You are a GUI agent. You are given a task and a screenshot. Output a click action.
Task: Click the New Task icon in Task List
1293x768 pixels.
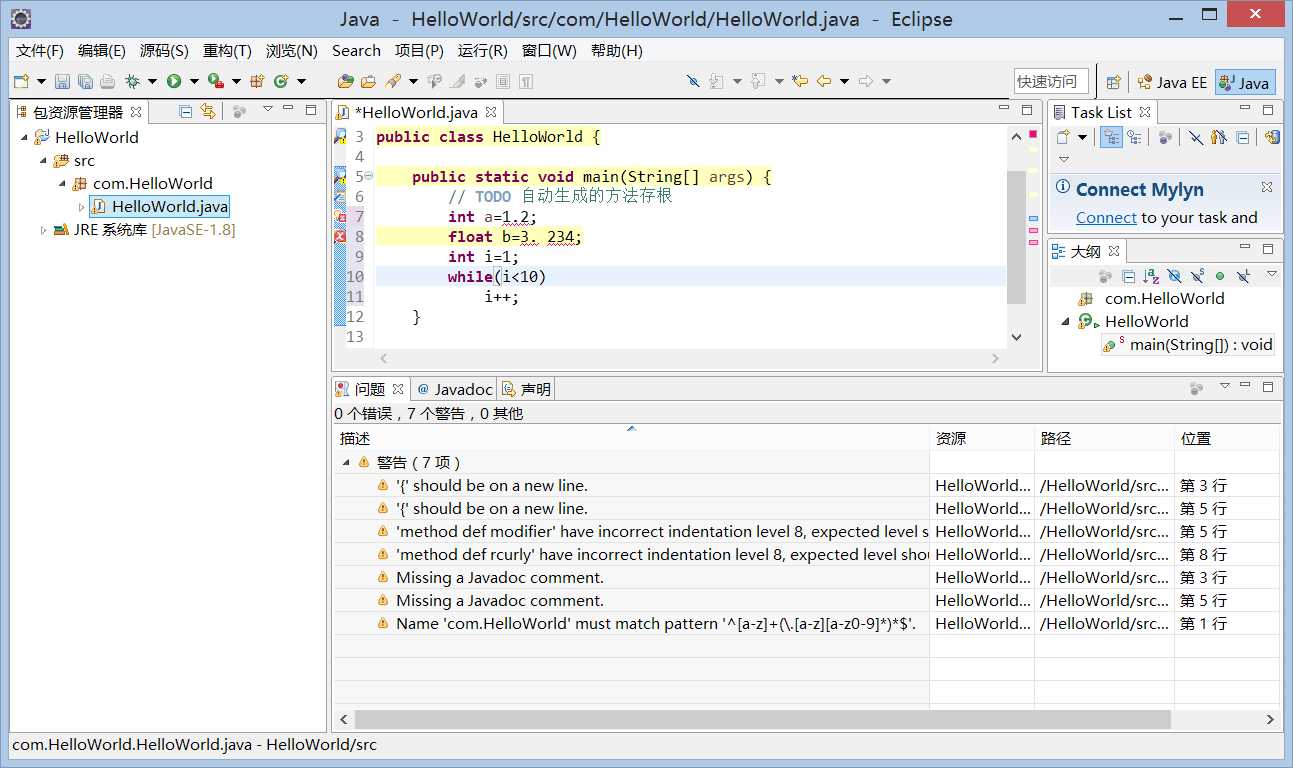click(1064, 137)
